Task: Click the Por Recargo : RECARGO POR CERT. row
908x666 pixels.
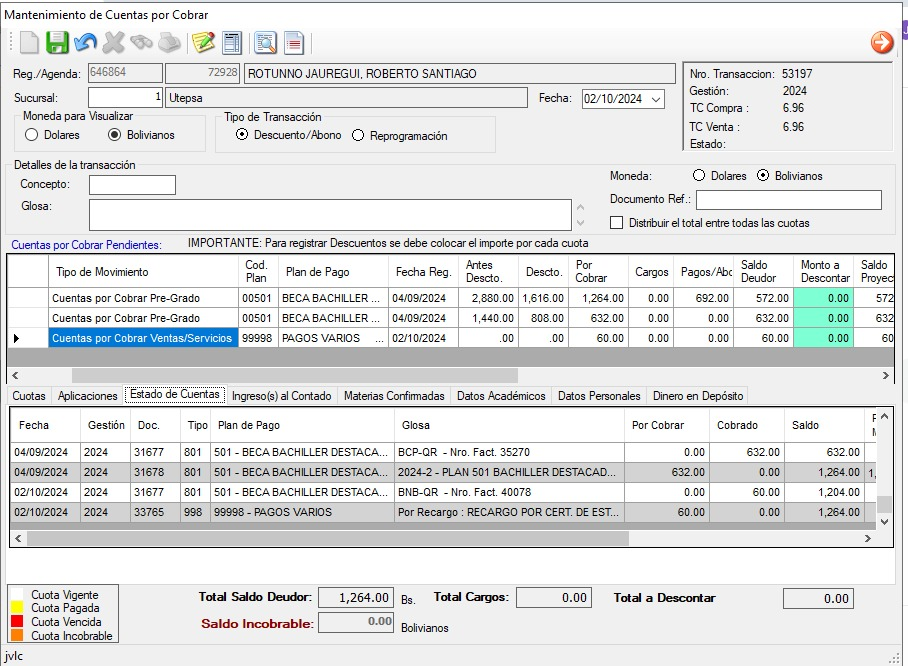Action: [442, 513]
